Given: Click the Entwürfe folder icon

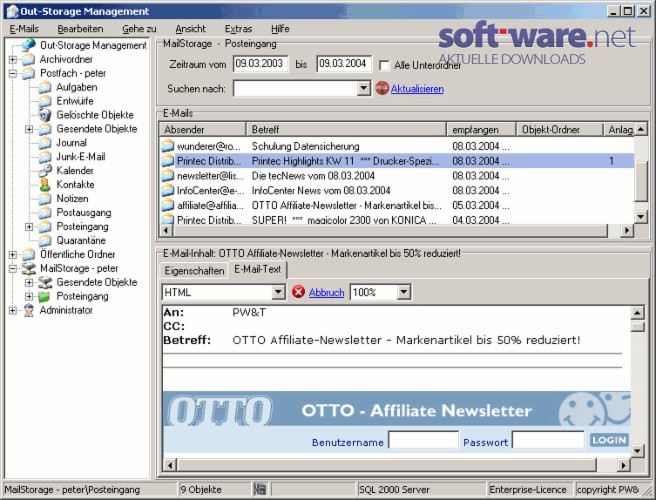Looking at the screenshot, I should coord(45,101).
